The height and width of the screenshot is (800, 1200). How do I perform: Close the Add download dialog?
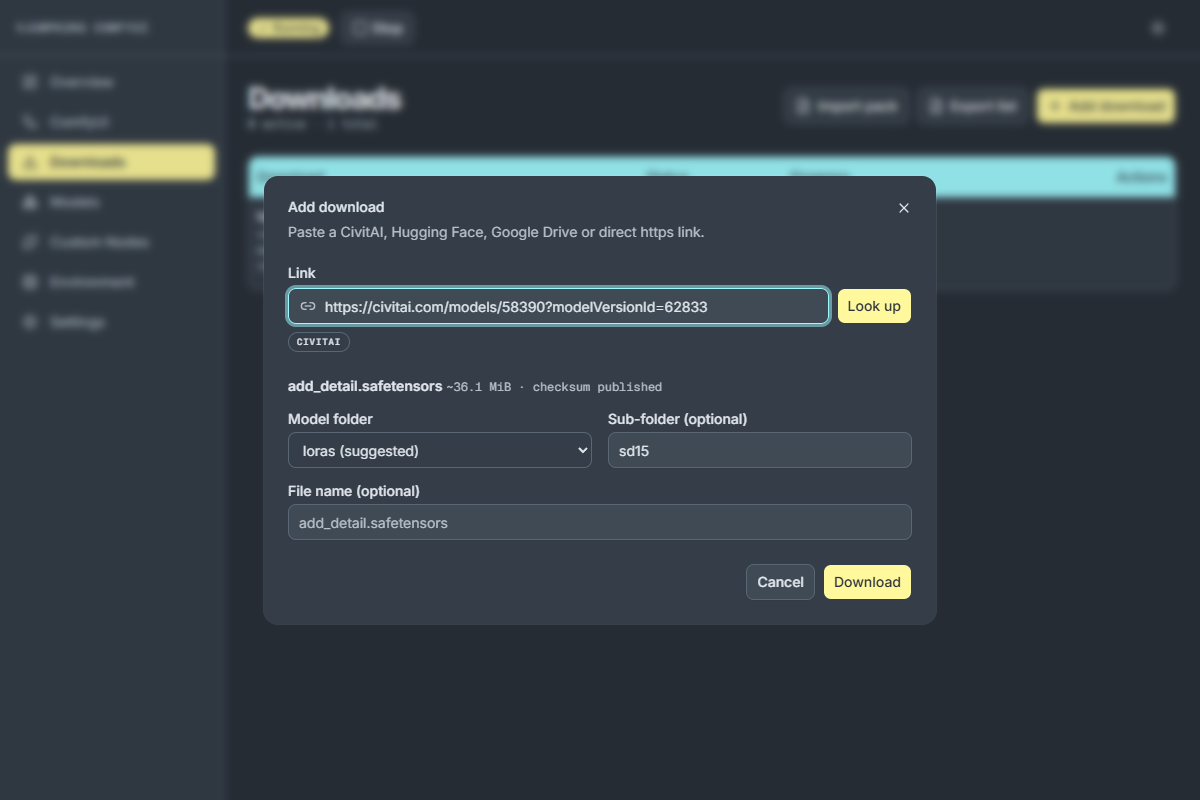904,208
